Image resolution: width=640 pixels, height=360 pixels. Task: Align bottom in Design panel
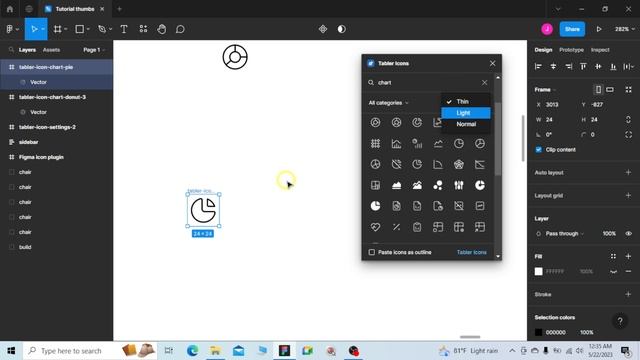[x=613, y=66]
